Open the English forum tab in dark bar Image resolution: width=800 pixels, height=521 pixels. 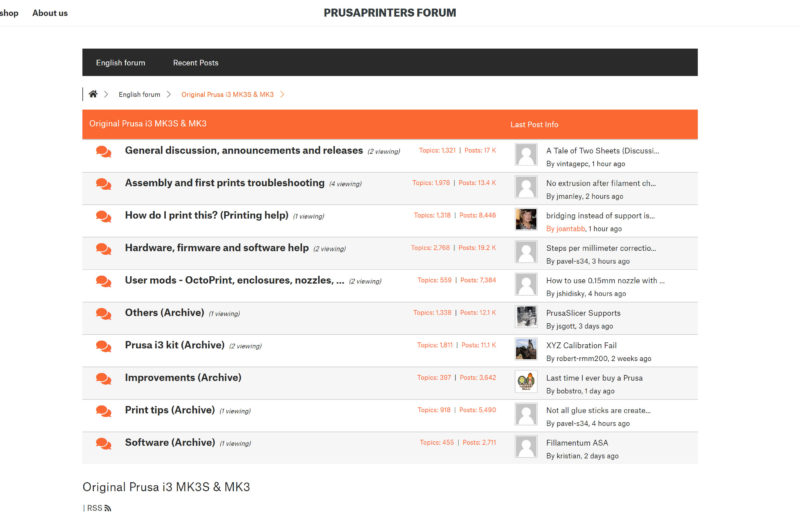coord(120,63)
